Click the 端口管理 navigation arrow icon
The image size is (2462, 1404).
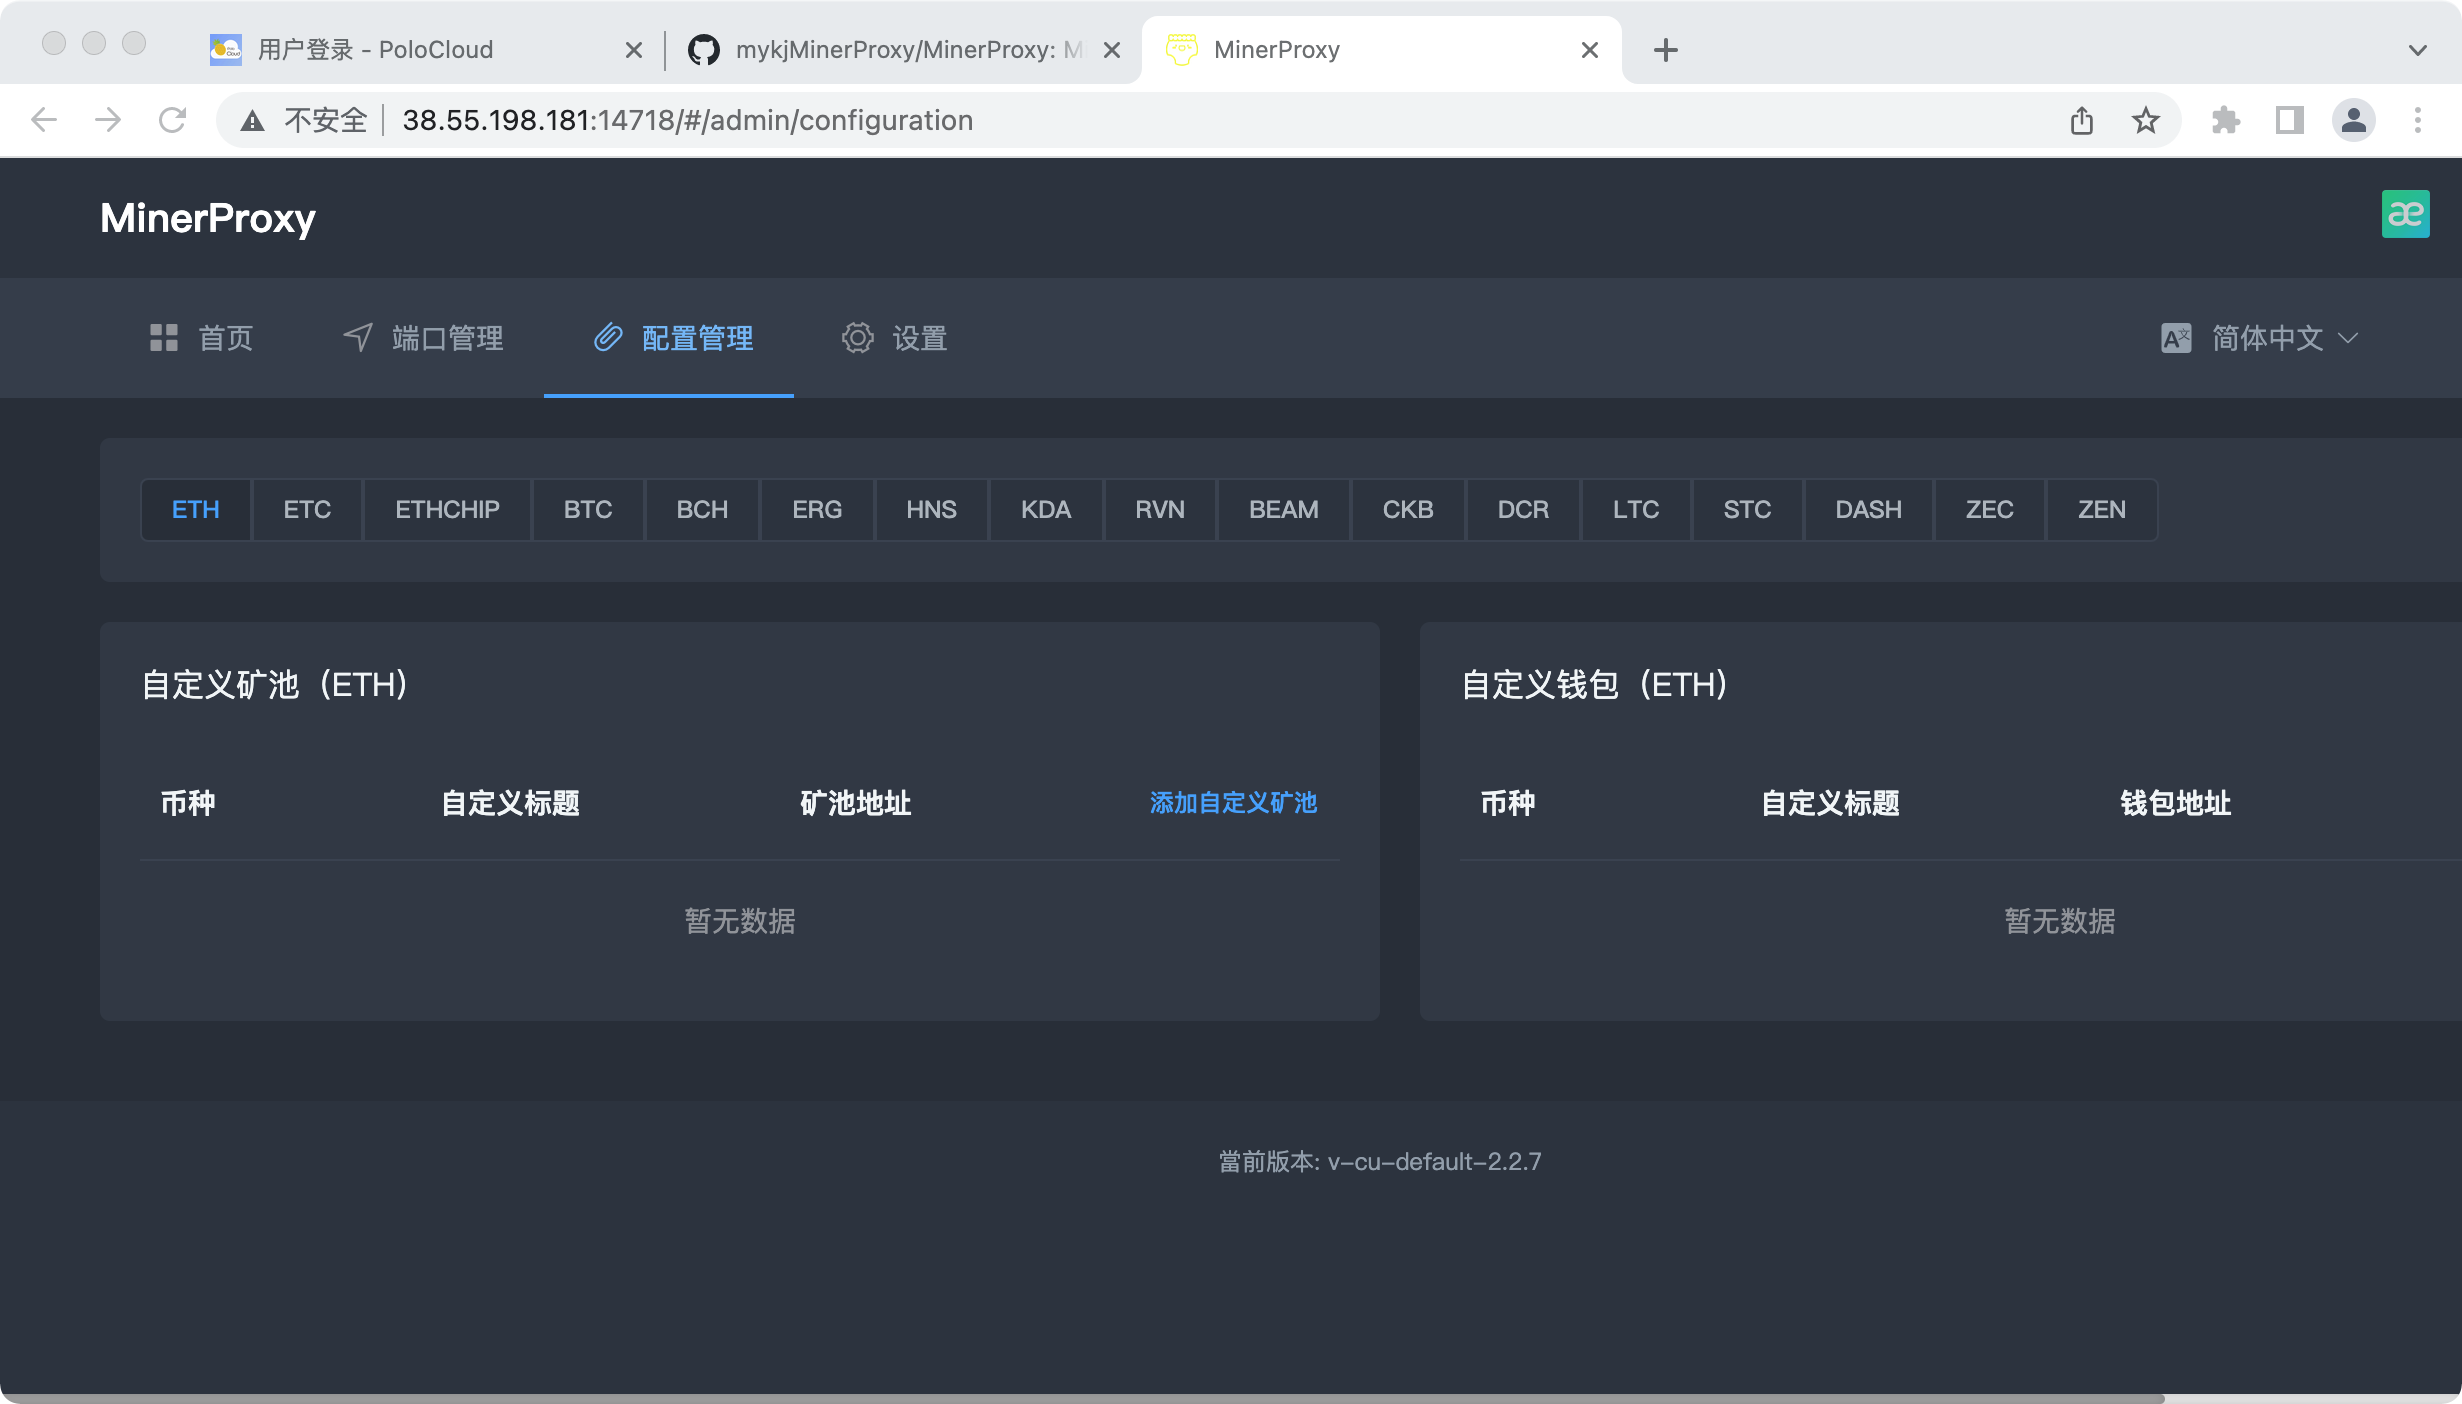[x=357, y=338]
